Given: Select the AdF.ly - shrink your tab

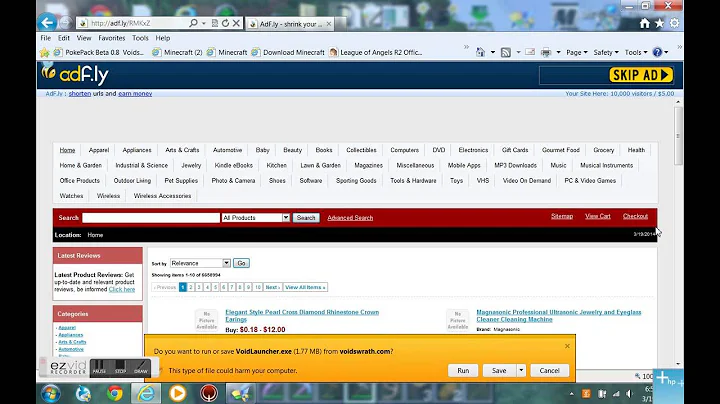Looking at the screenshot, I should [x=291, y=24].
